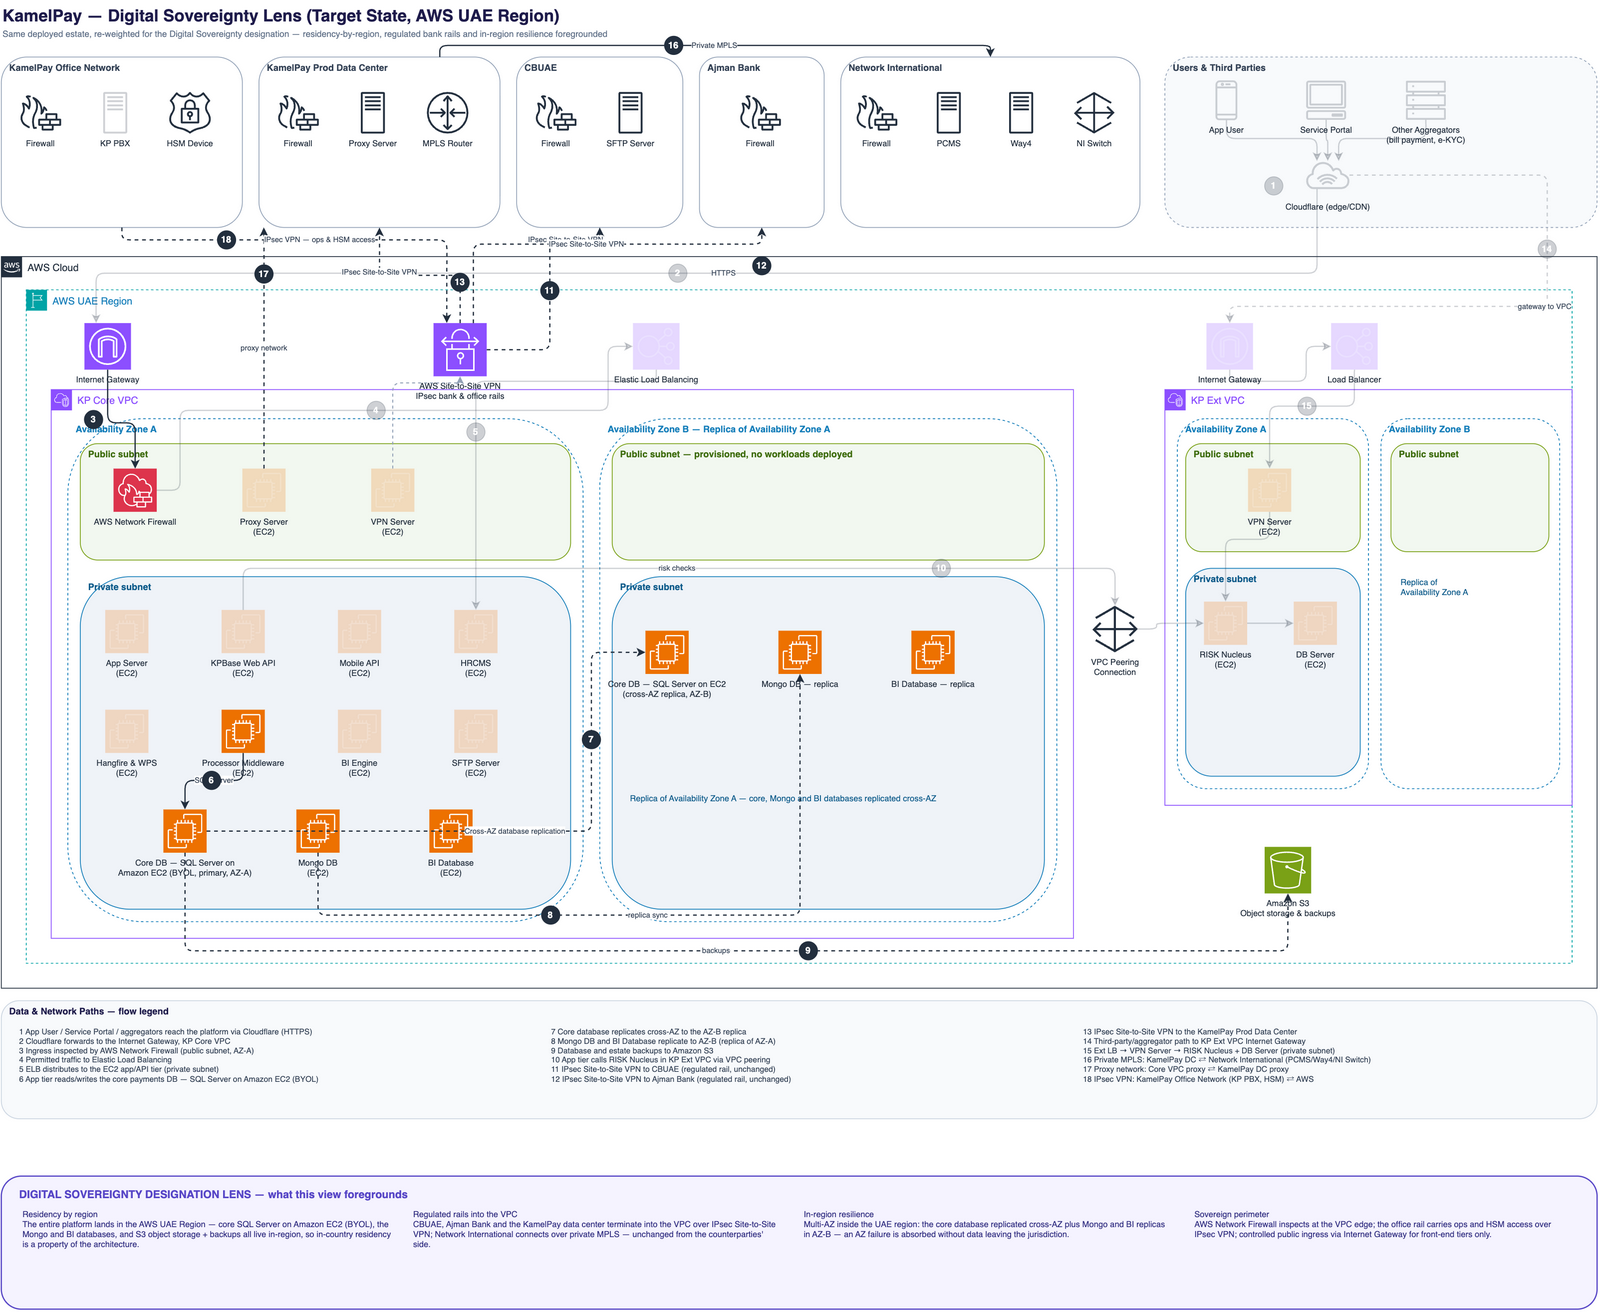Select the KP Ext VPC Internet Gateway icon
The width and height of the screenshot is (1600, 1312).
1230,346
